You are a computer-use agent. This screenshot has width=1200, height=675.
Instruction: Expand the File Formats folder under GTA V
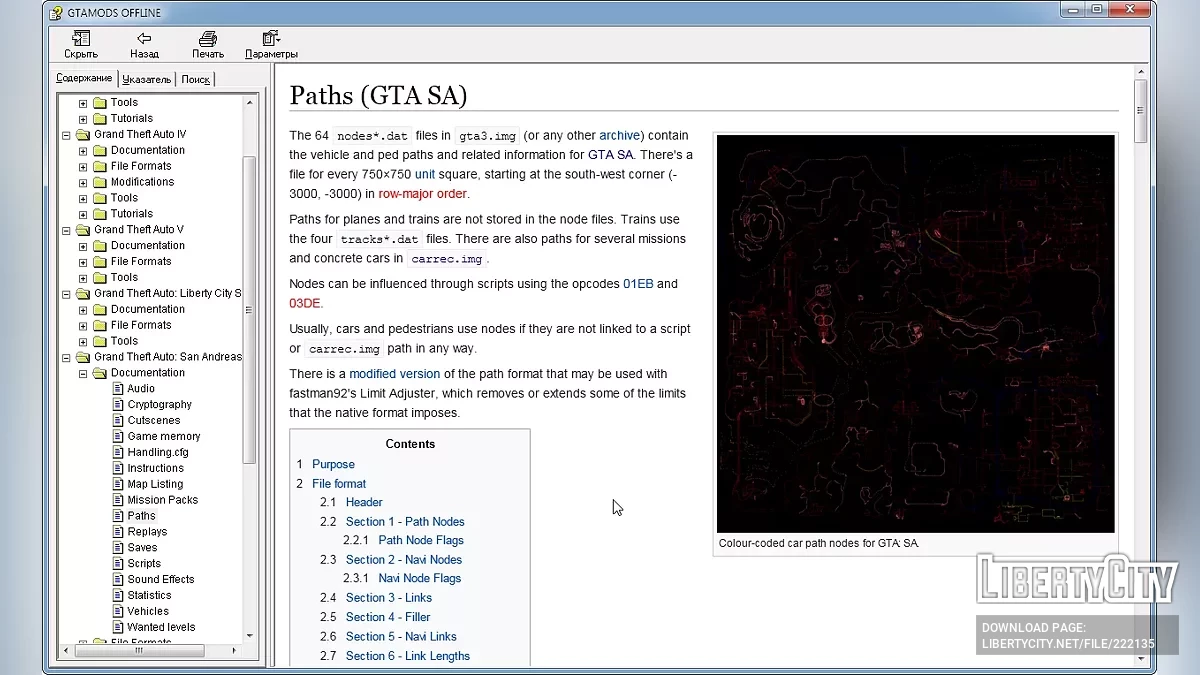pos(83,262)
